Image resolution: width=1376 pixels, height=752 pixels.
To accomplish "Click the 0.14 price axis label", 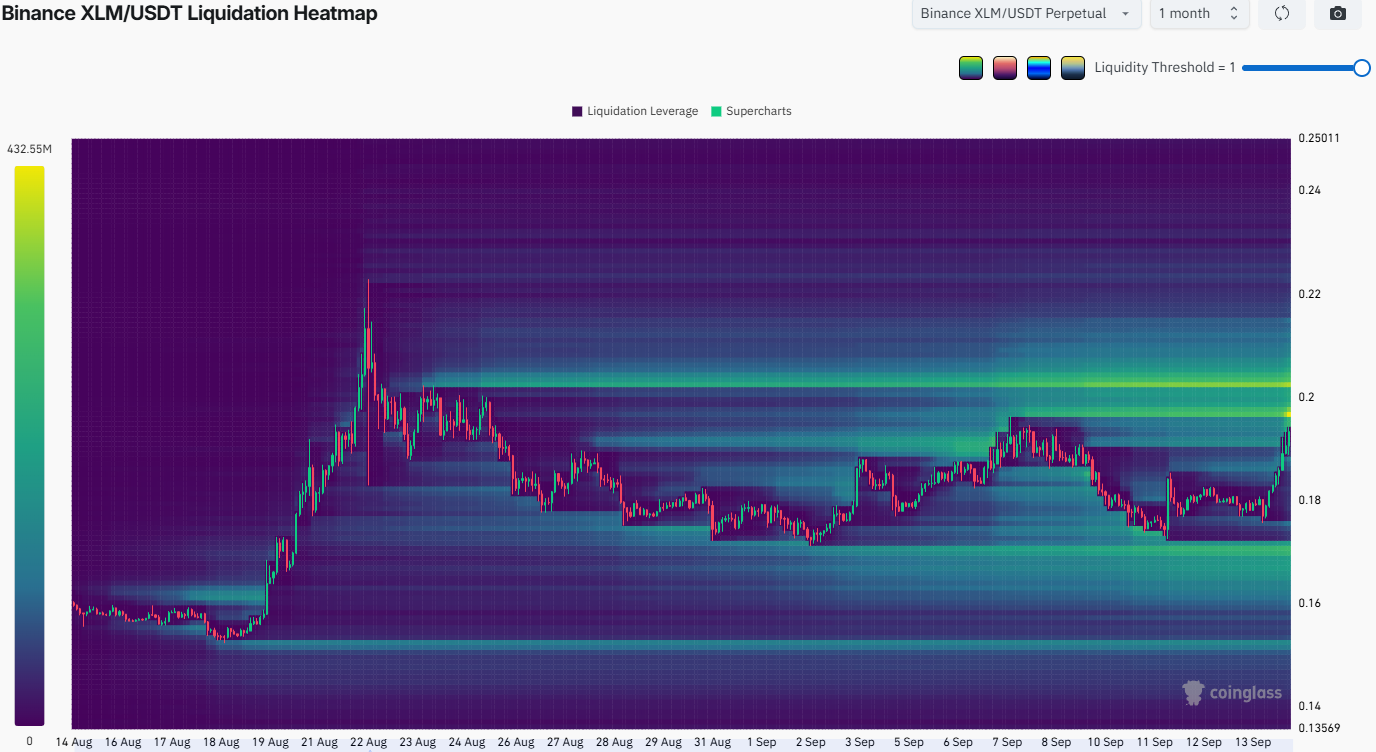I will coord(1310,706).
